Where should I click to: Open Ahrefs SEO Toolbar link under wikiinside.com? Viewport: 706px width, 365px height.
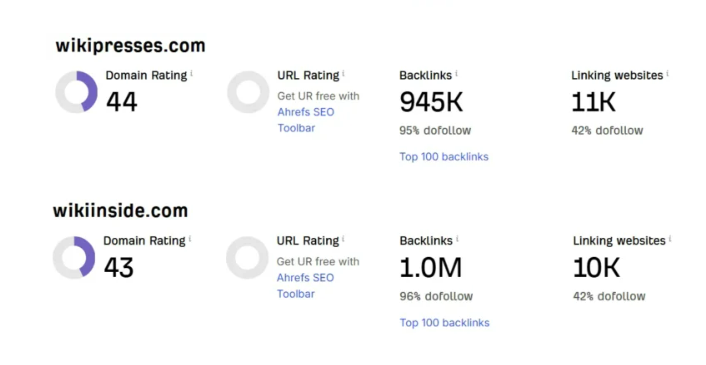(305, 285)
